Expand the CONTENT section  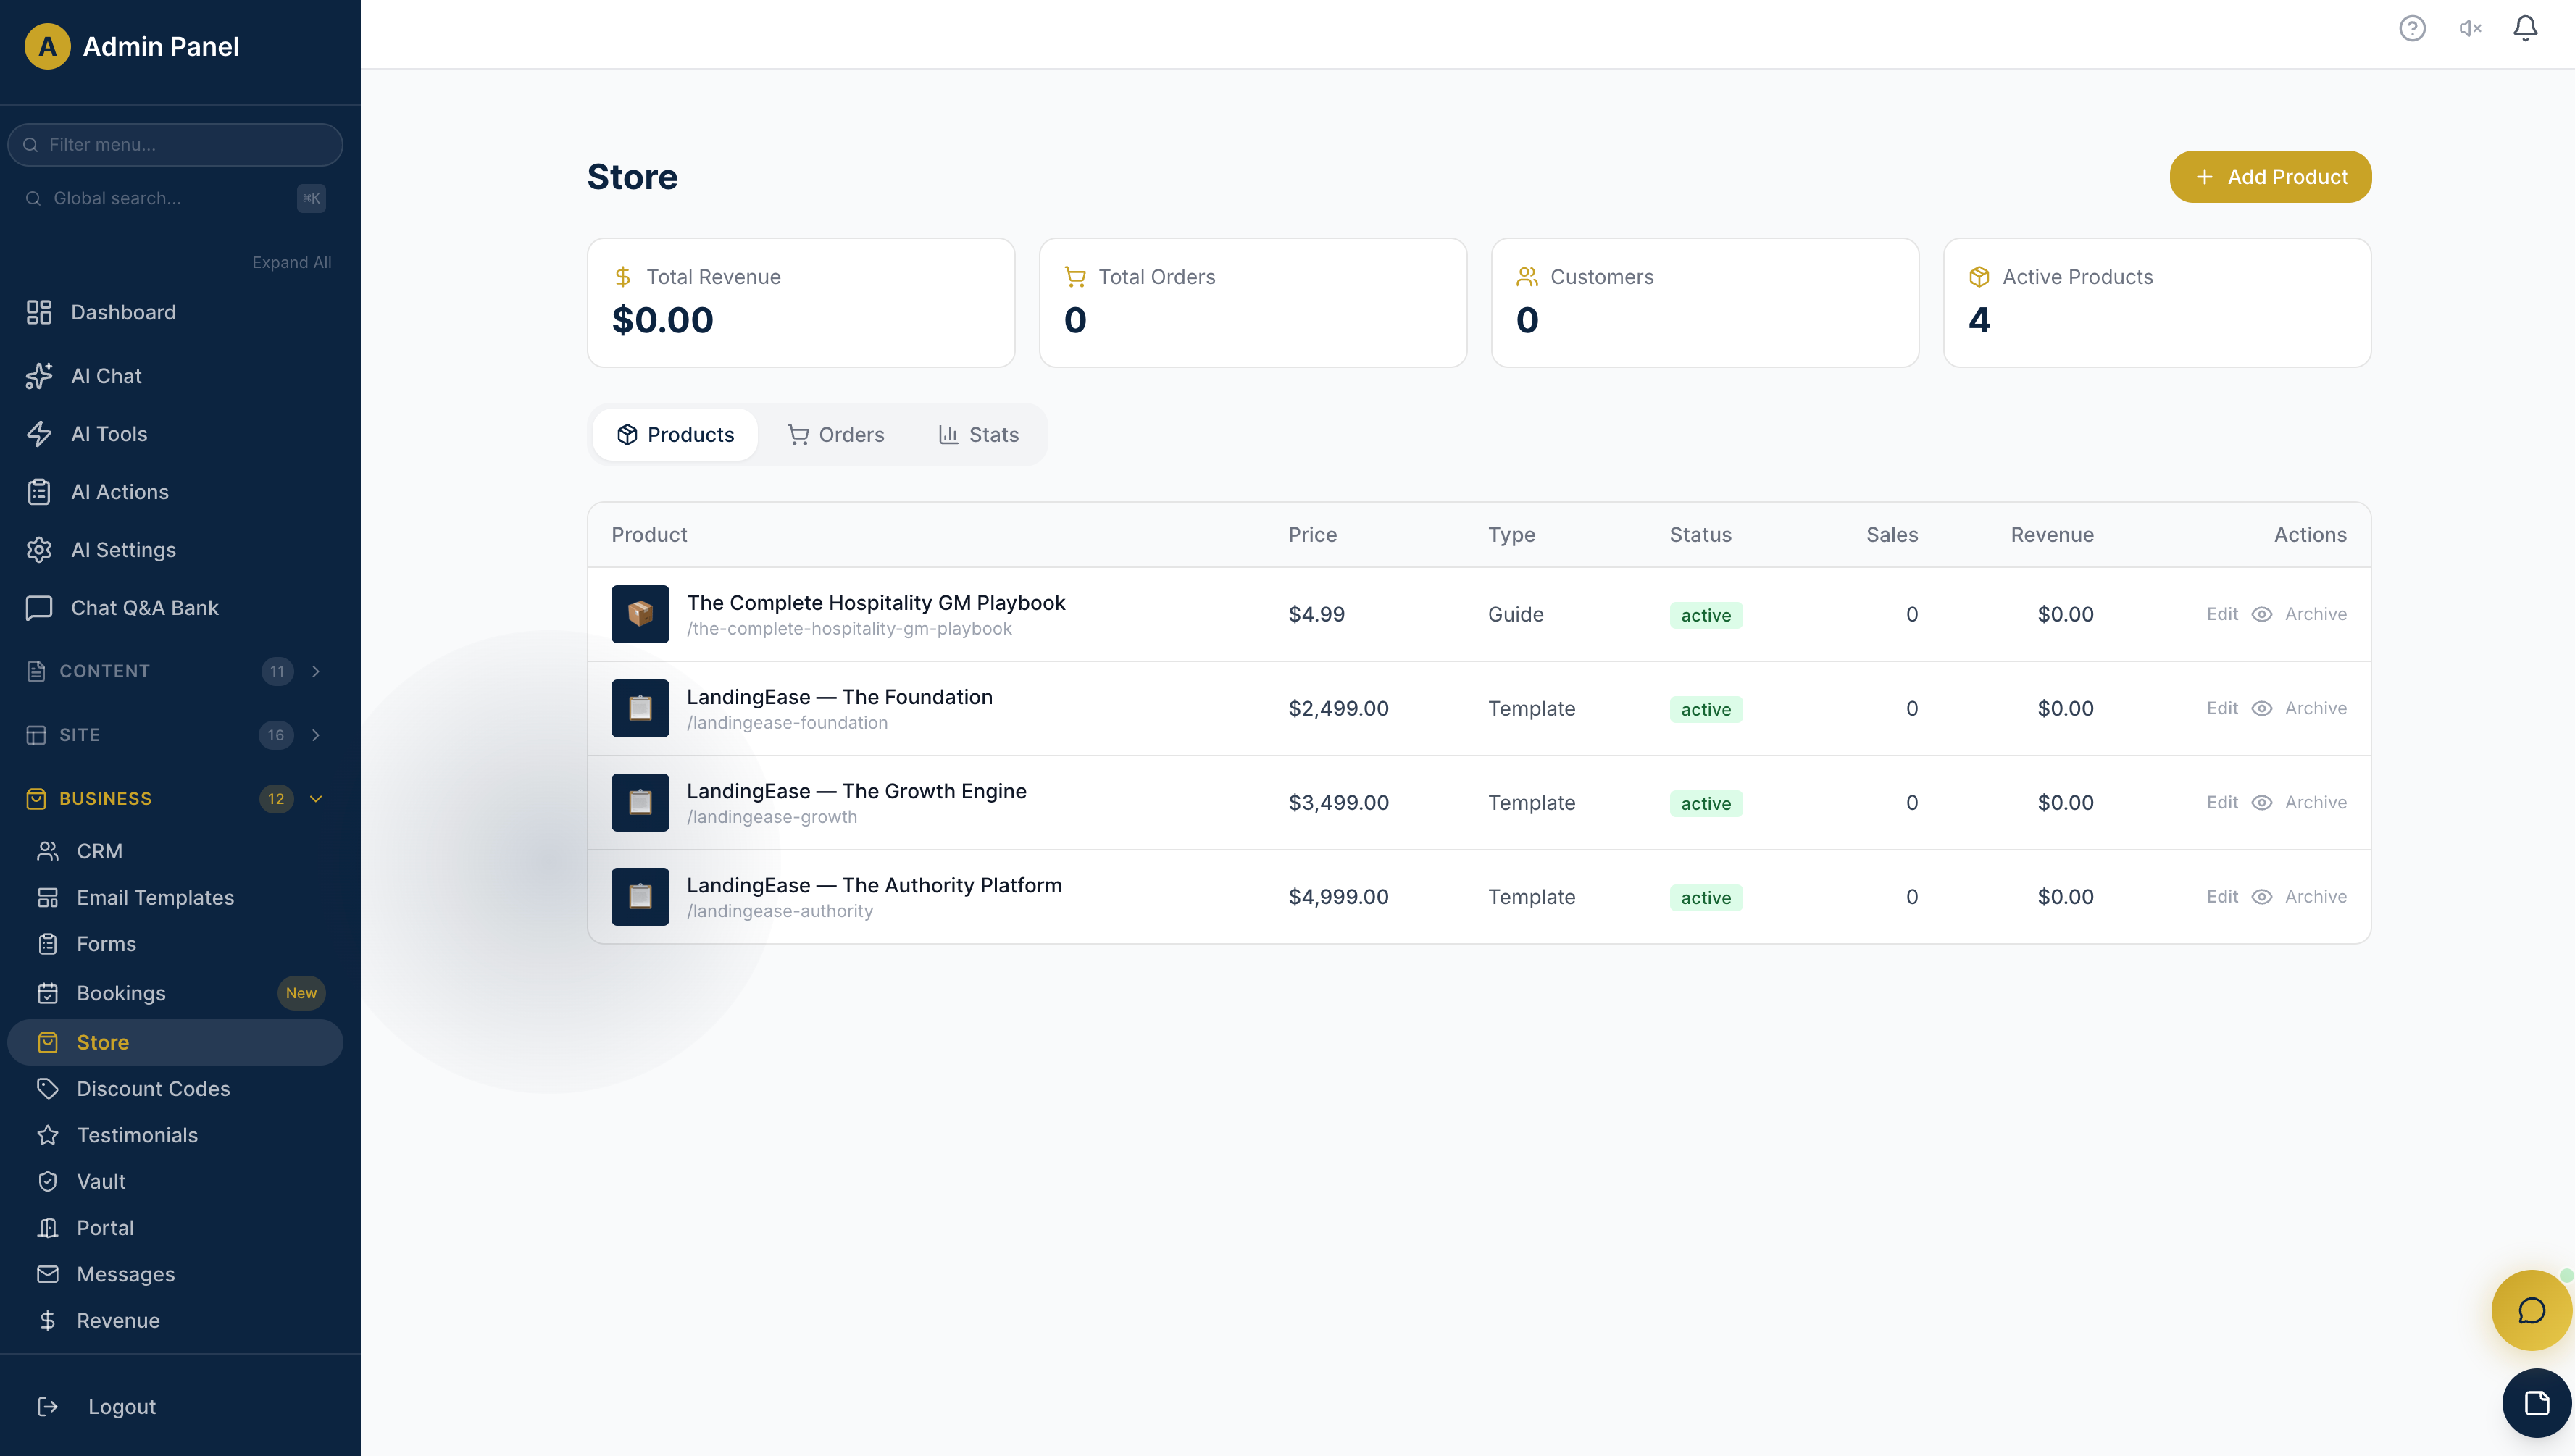click(316, 671)
